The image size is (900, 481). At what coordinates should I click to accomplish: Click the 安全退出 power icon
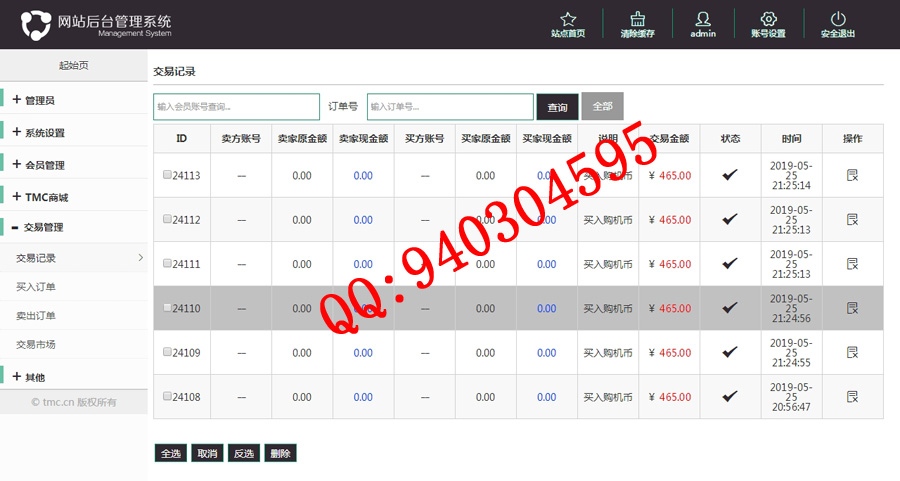(x=838, y=19)
